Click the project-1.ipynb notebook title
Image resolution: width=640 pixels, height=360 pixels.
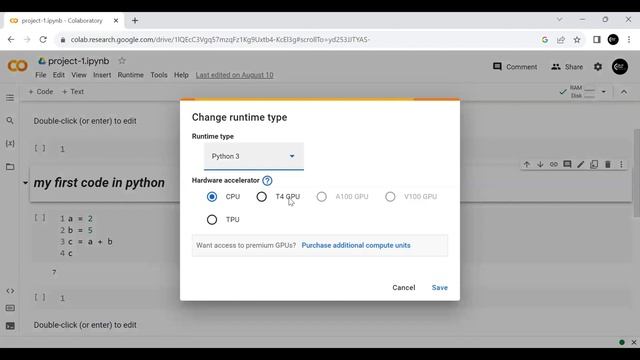[78, 61]
